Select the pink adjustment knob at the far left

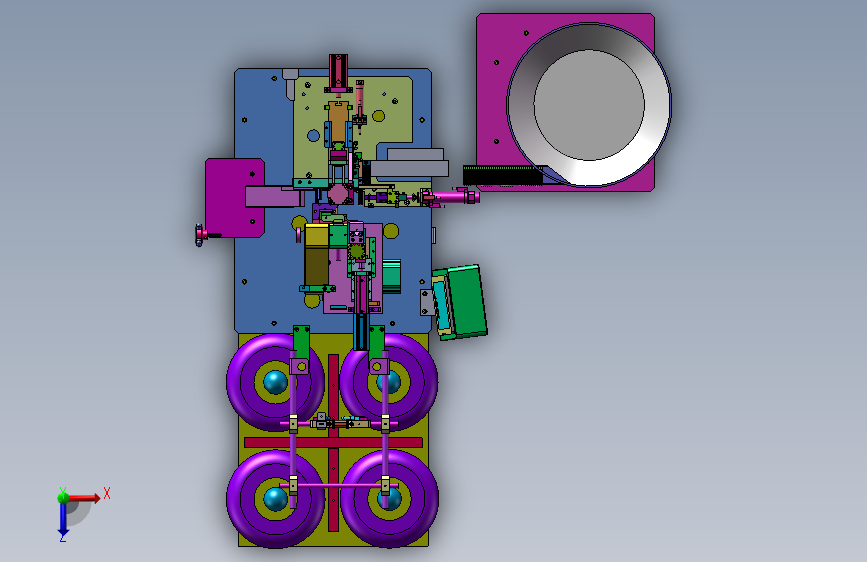[200, 235]
